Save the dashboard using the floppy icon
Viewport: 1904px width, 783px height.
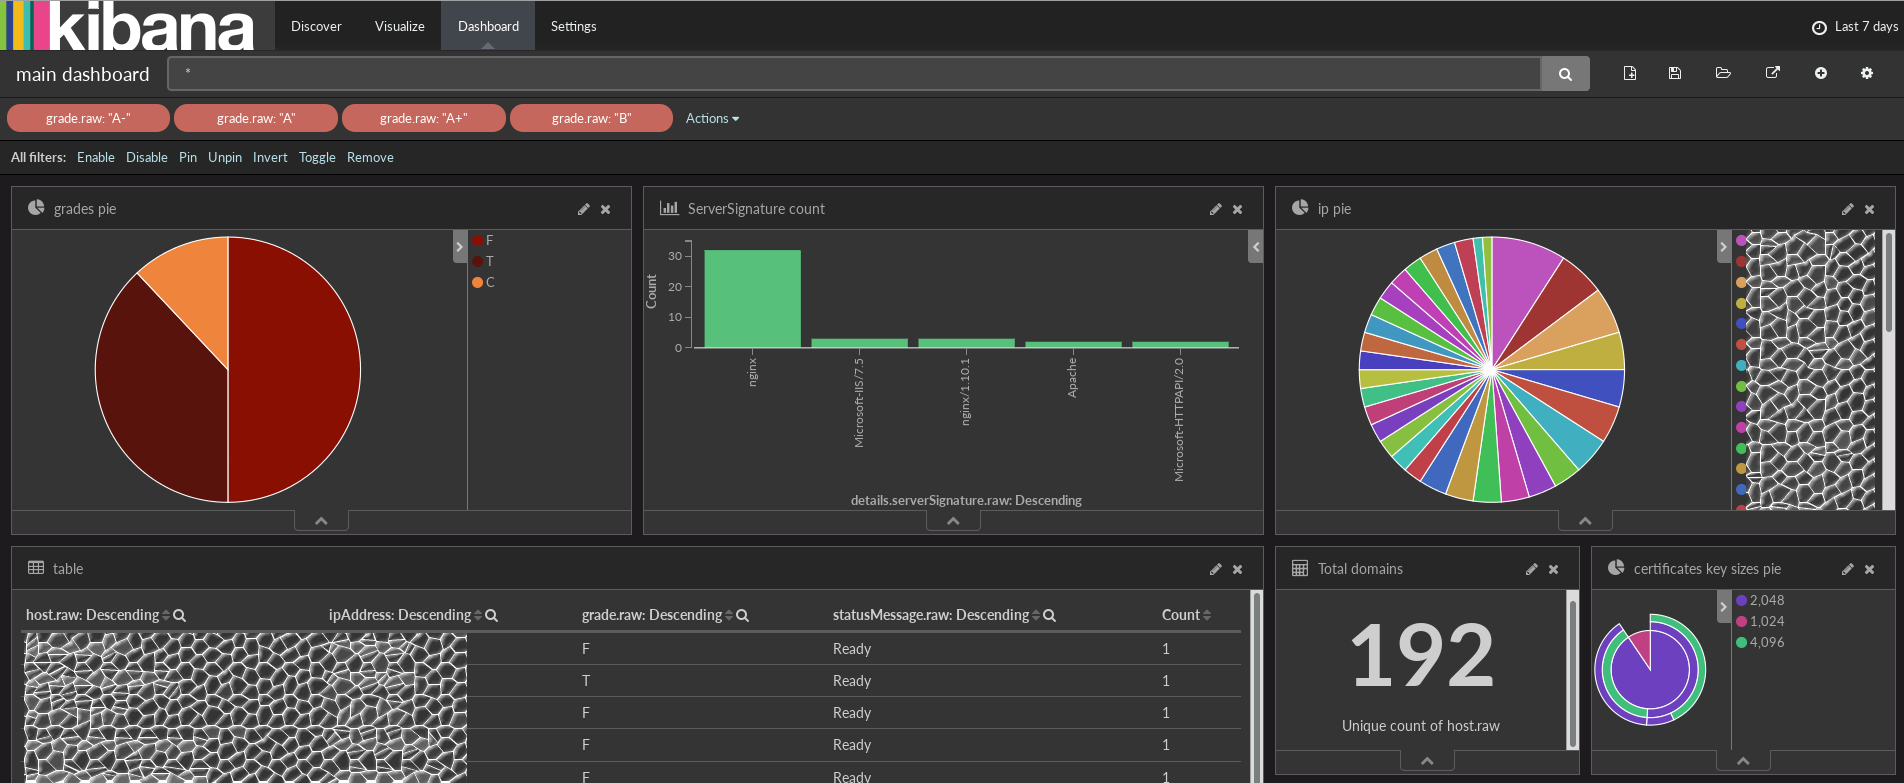pos(1675,73)
